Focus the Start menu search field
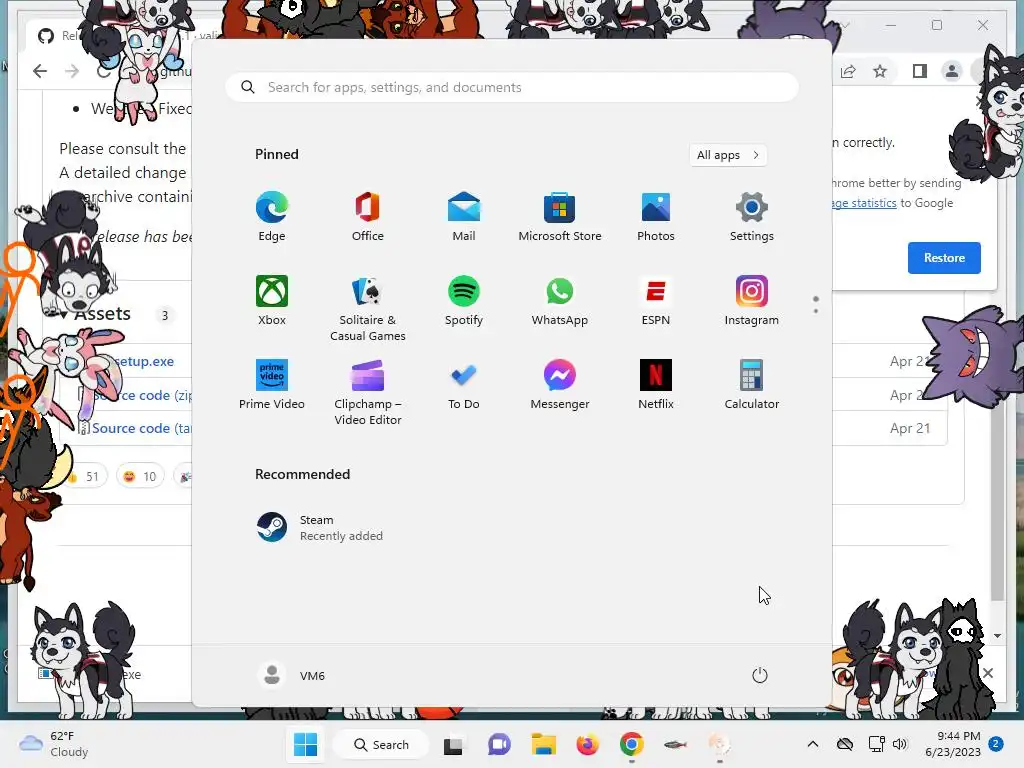This screenshot has height=768, width=1024. [x=512, y=88]
